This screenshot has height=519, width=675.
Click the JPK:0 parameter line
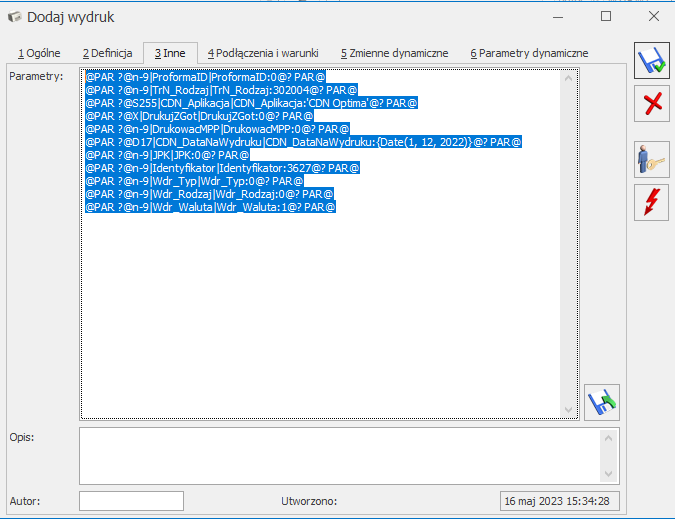point(167,155)
